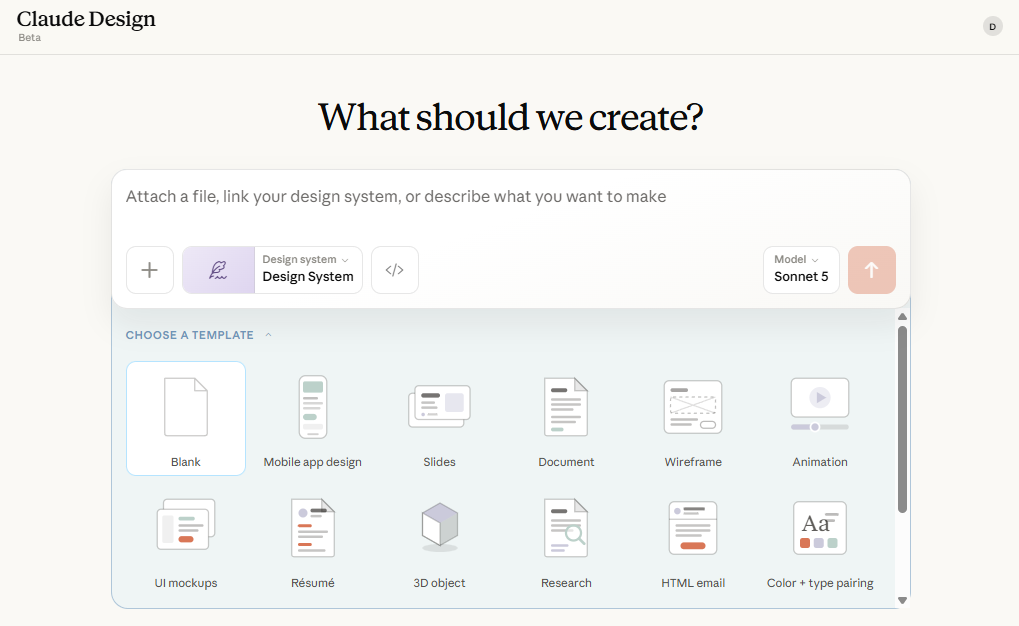
Task: Select the Animation template
Action: pyautogui.click(x=819, y=419)
